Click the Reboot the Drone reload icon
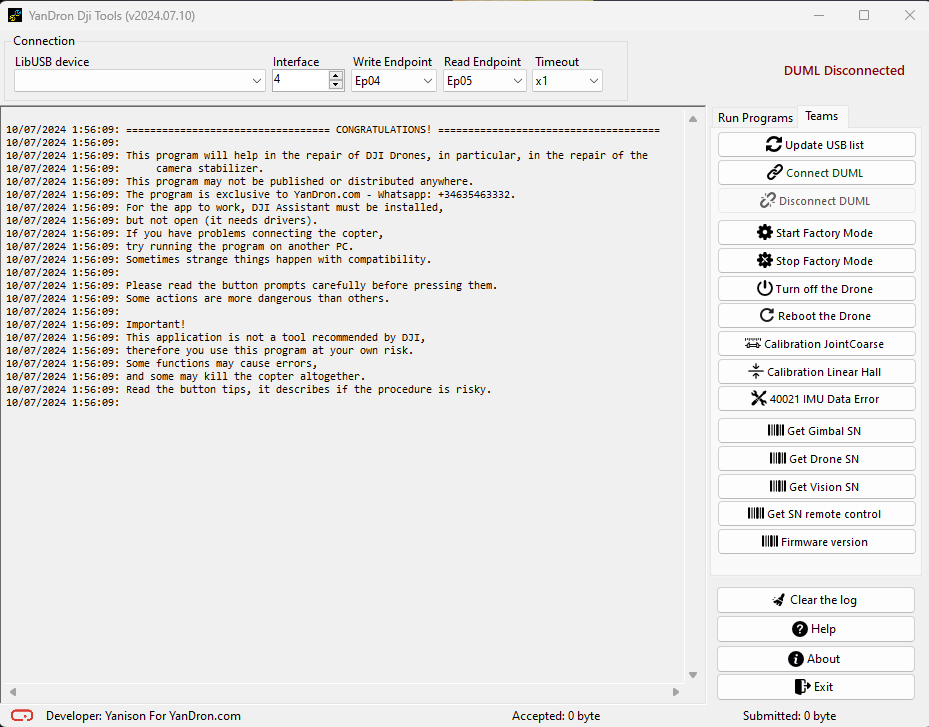Screen dimensions: 929x727 point(768,316)
